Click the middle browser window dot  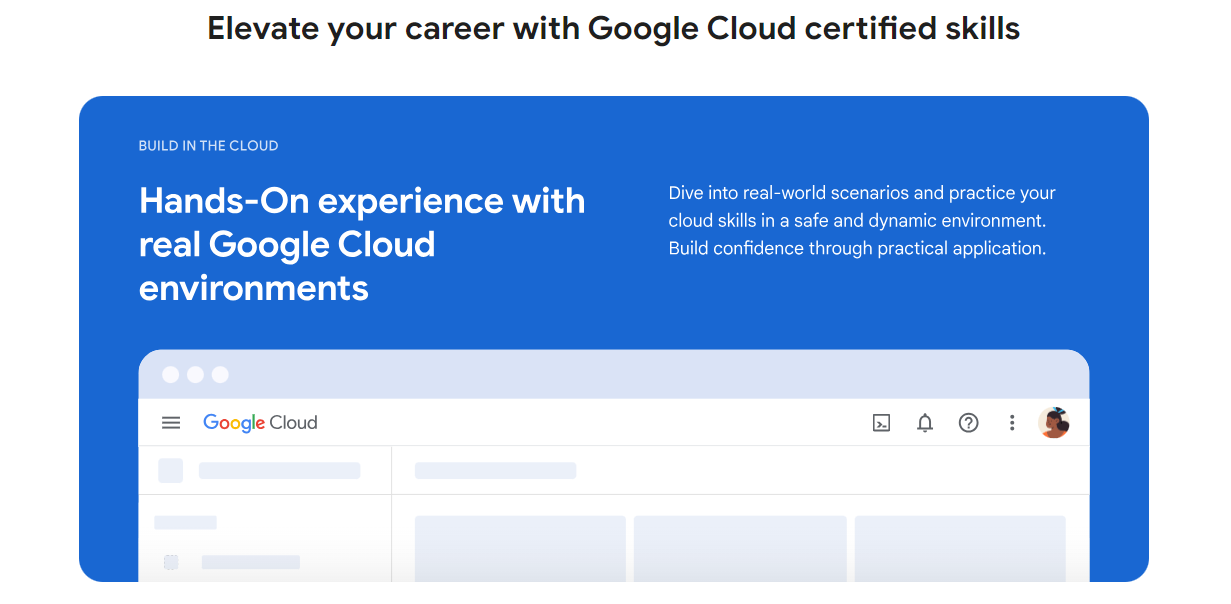195,373
